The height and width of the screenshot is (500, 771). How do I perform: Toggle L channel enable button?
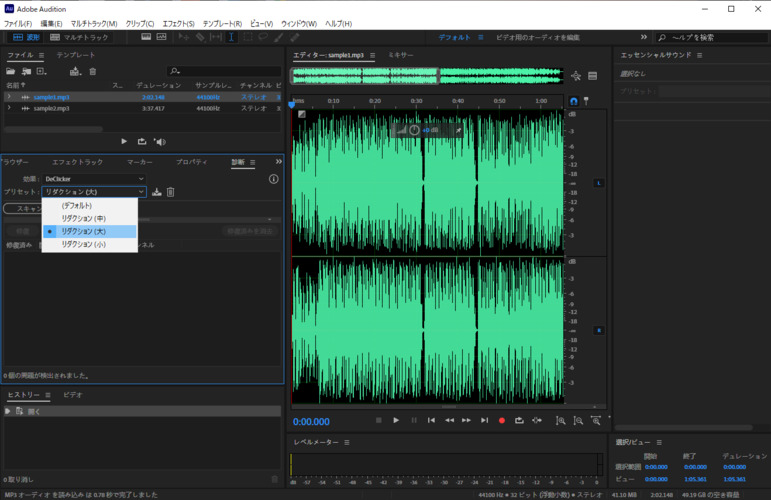click(599, 183)
